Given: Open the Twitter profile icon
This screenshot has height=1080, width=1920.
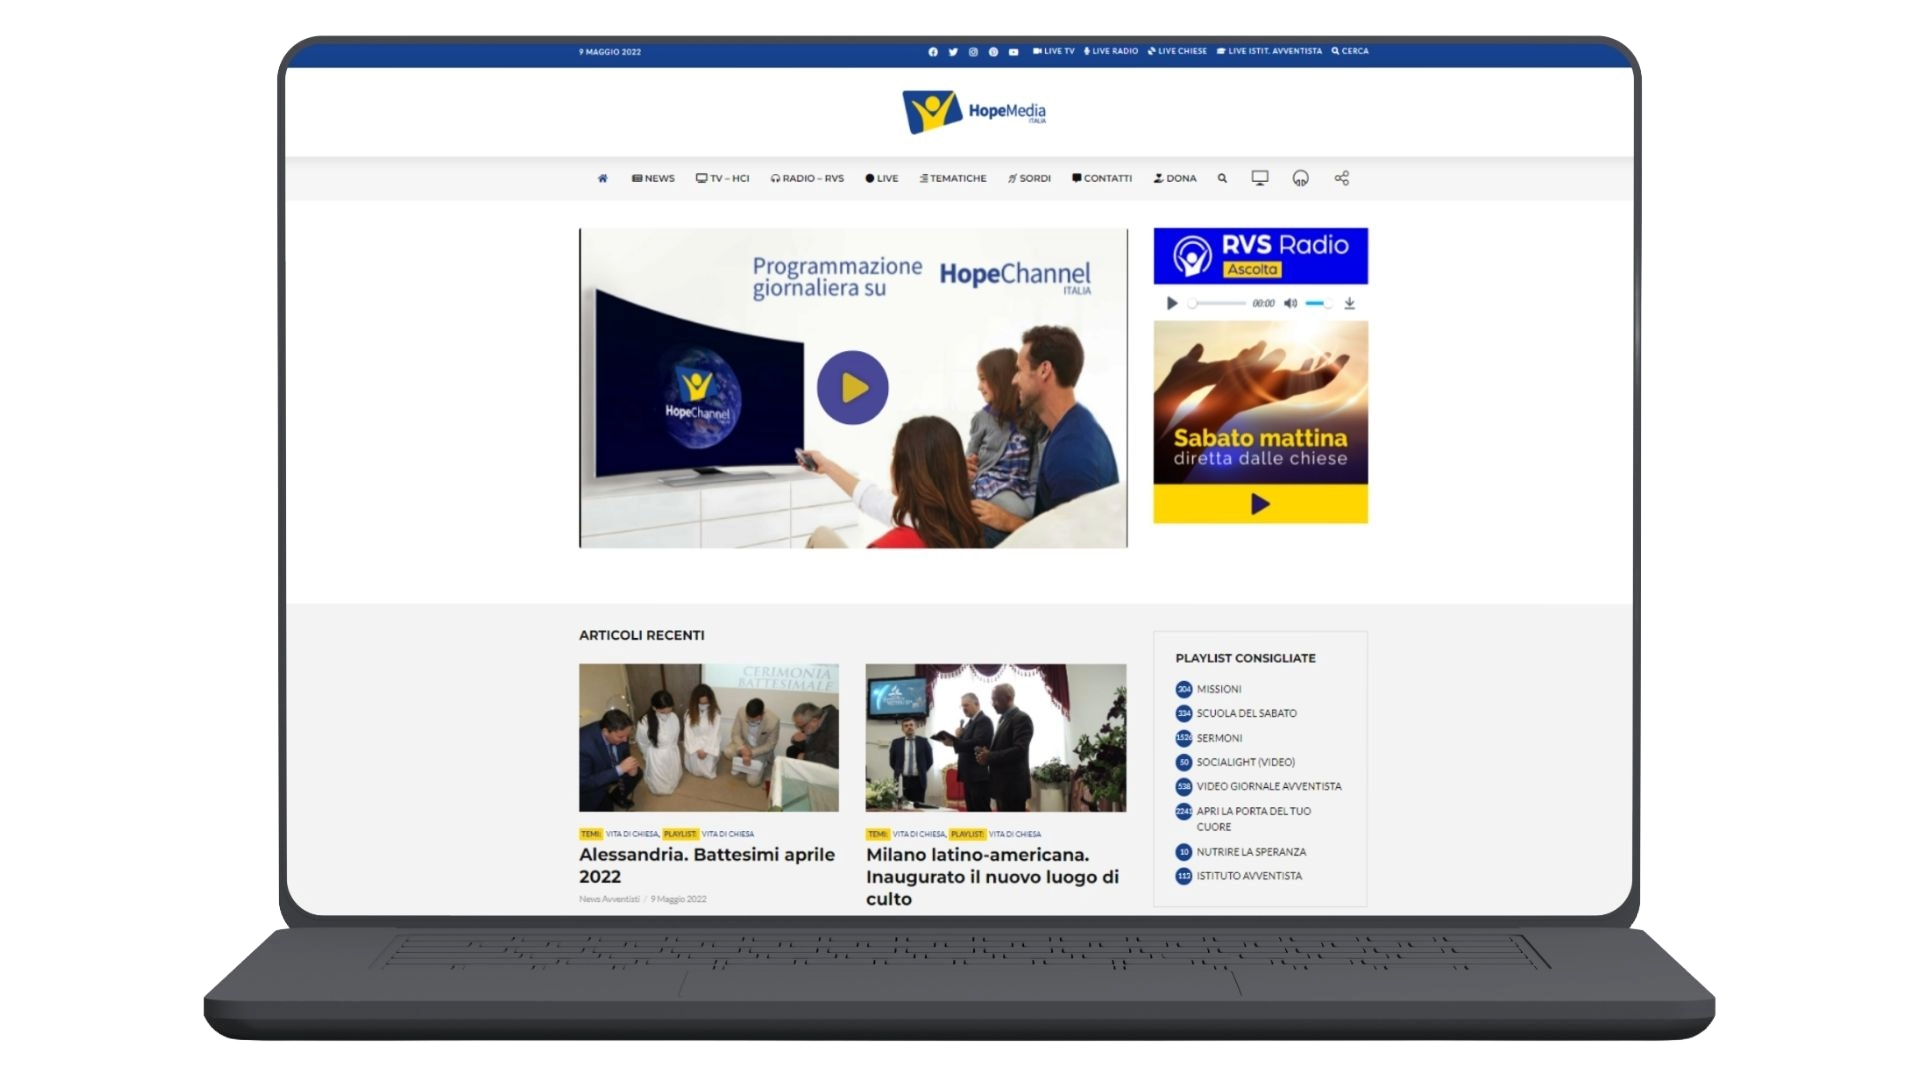Looking at the screenshot, I should pos(953,52).
